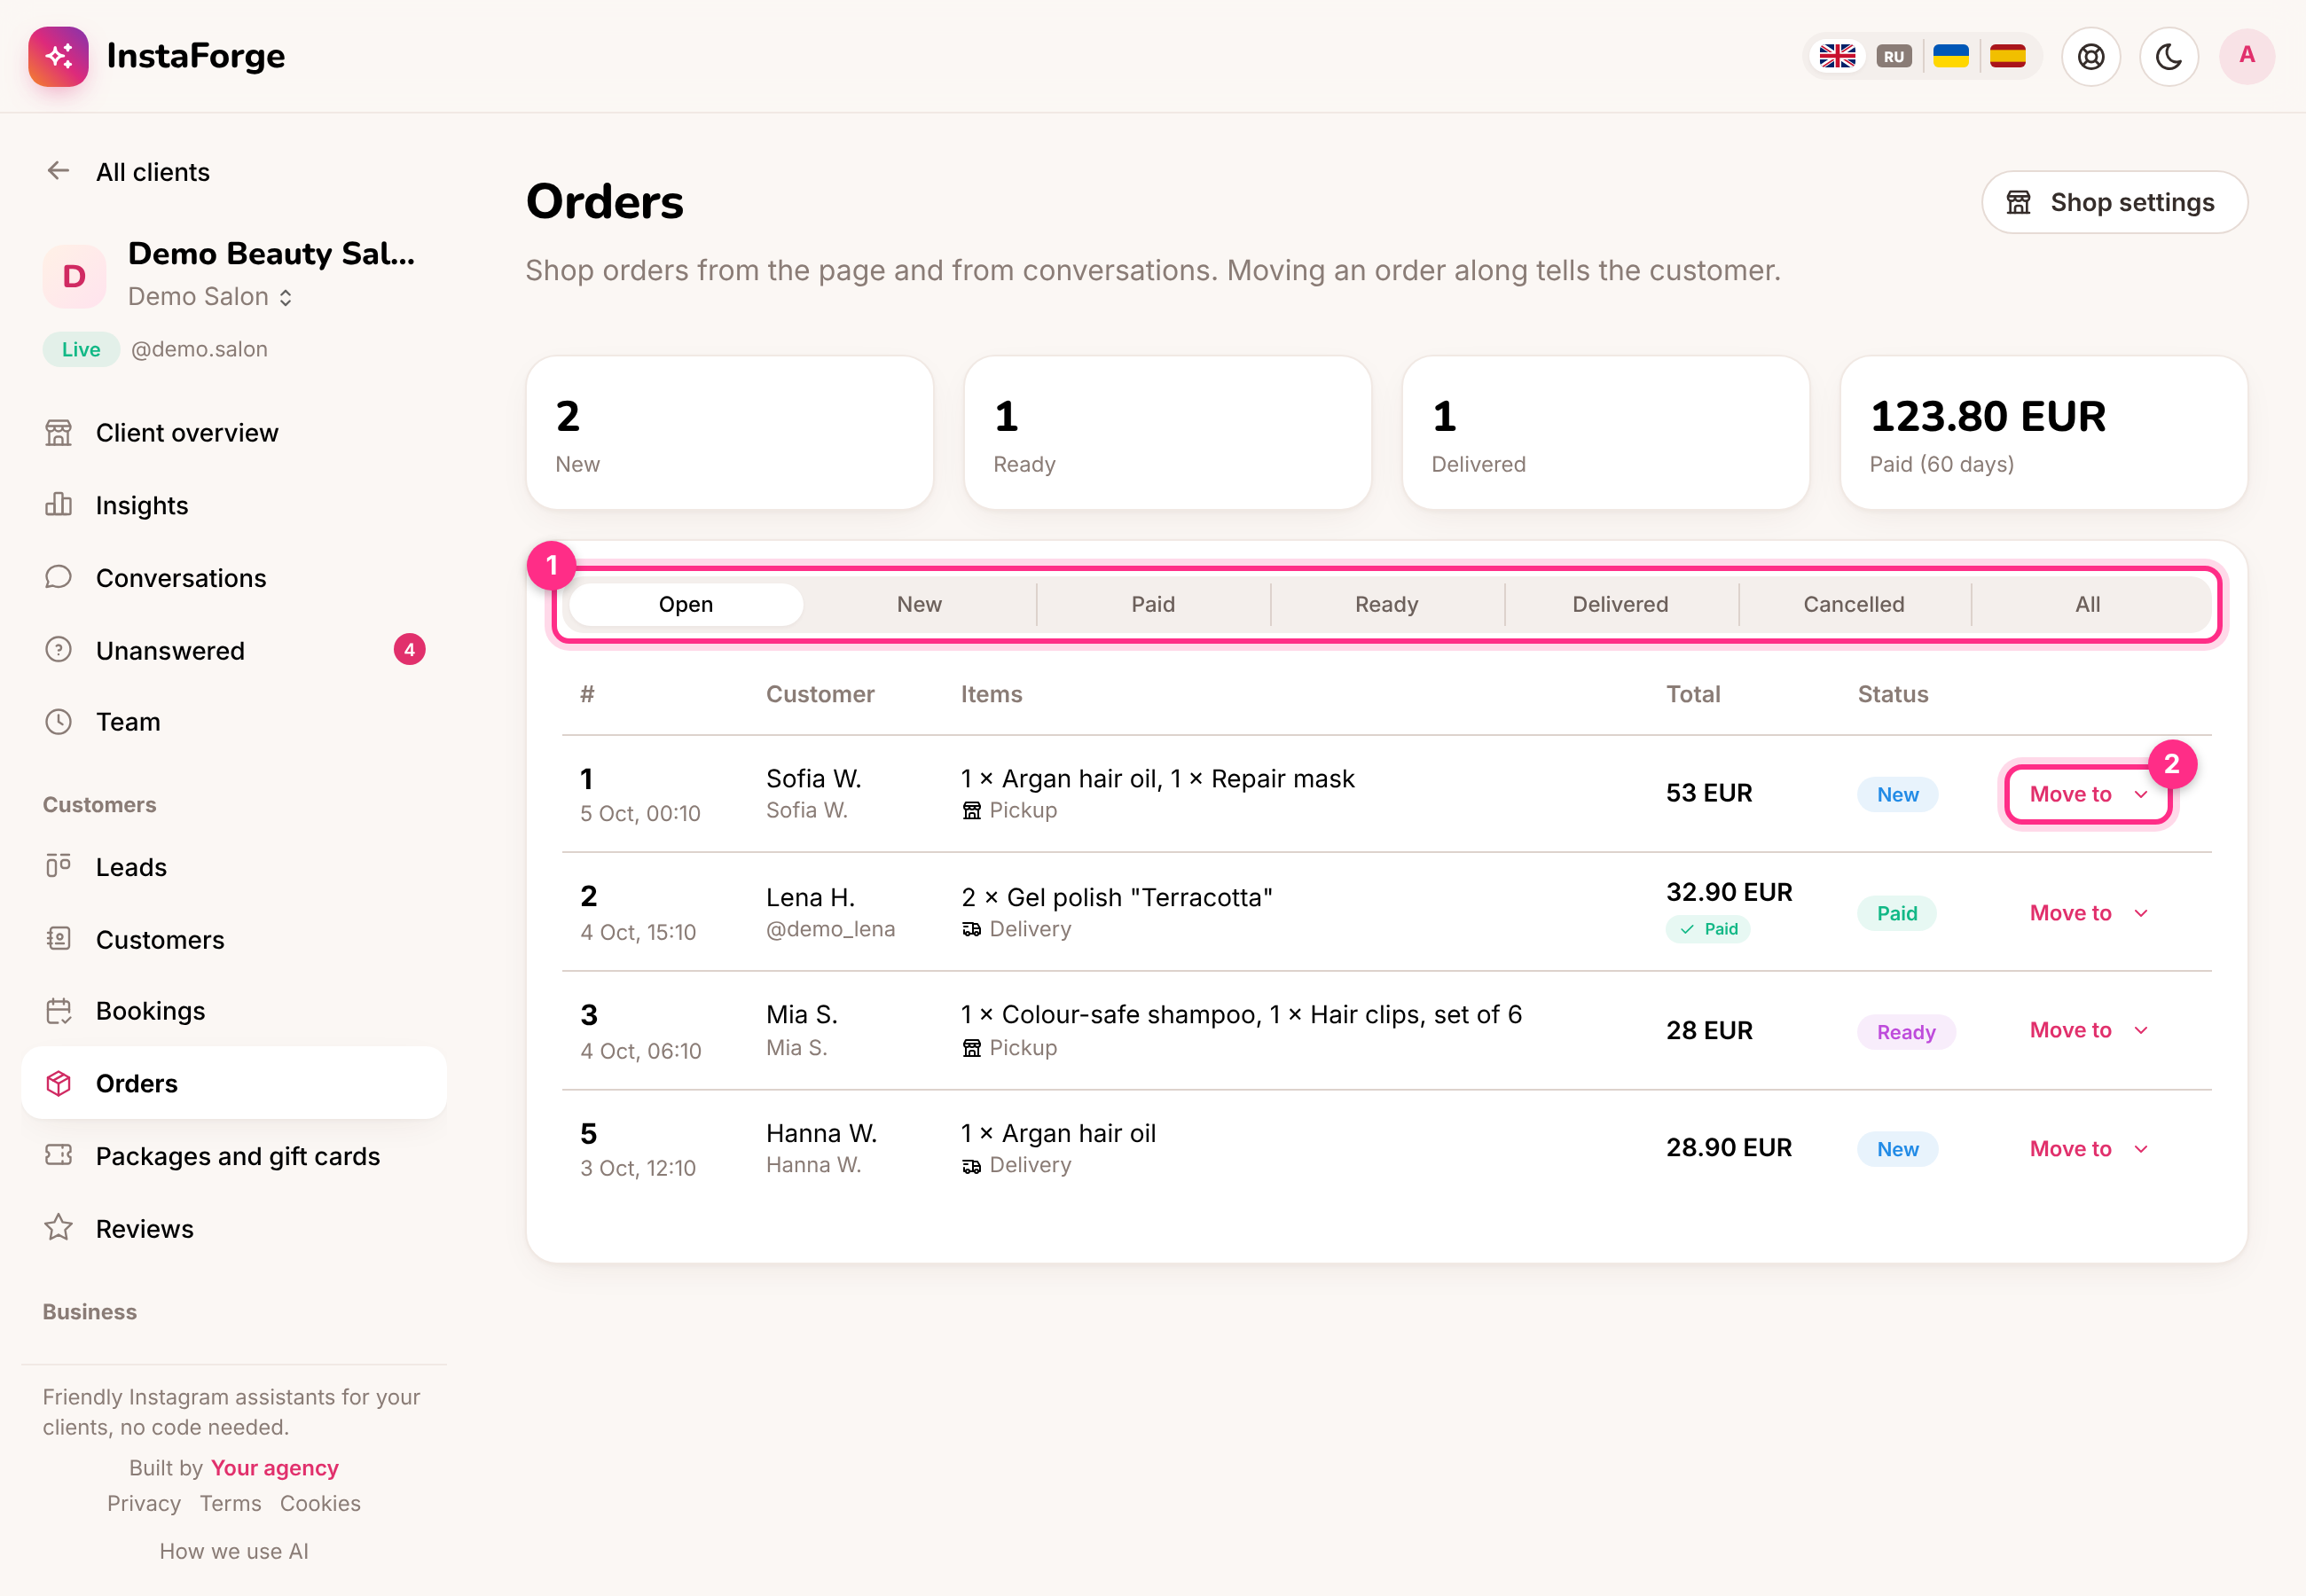Open Move to dropdown for Hanna W.
2306x1596 pixels.
coord(2088,1149)
